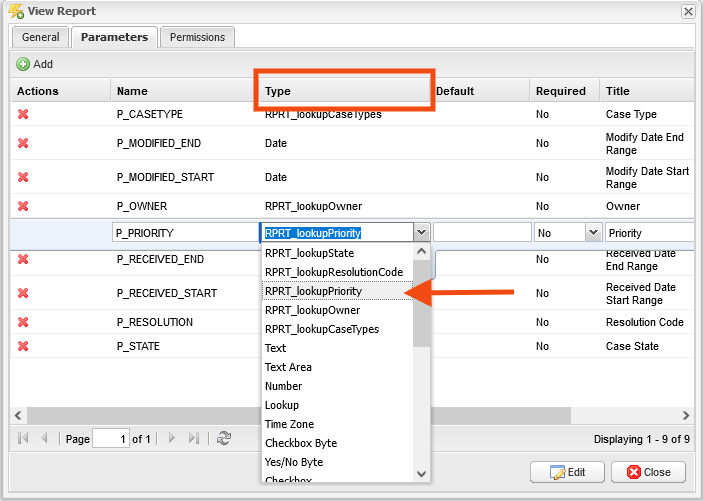Delete the P_MODIFIED_END parameter row
703x501 pixels.
pyautogui.click(x=23, y=143)
